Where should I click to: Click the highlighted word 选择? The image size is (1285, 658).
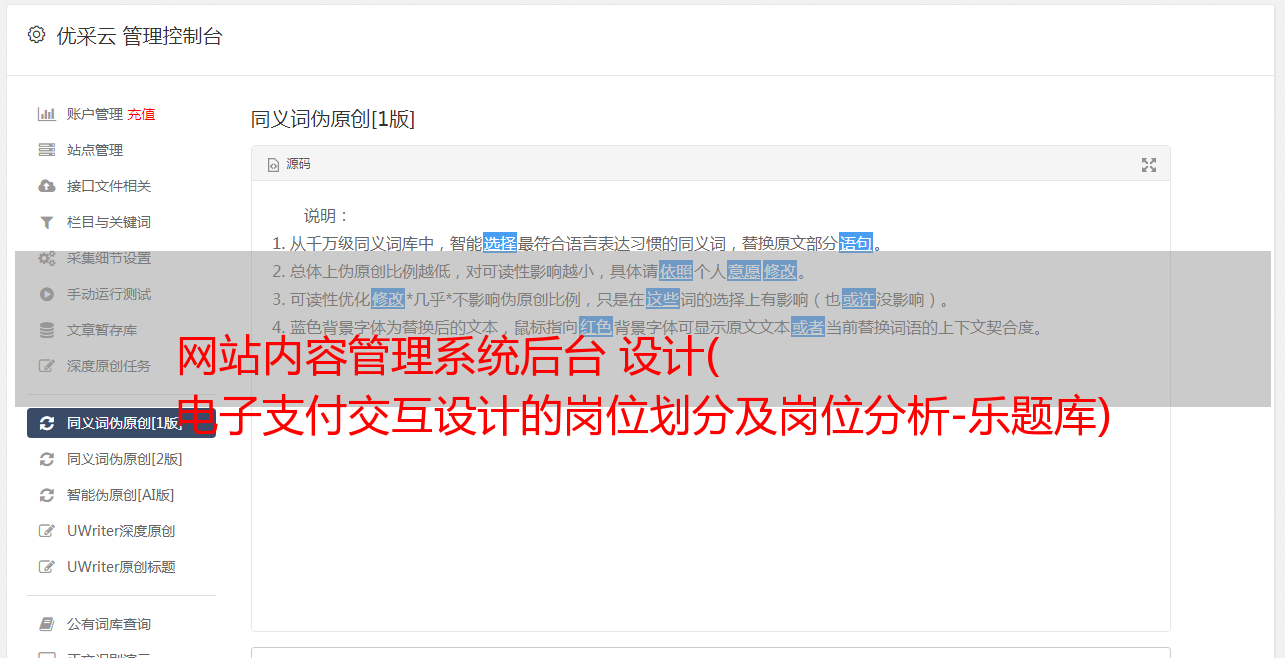pos(500,243)
